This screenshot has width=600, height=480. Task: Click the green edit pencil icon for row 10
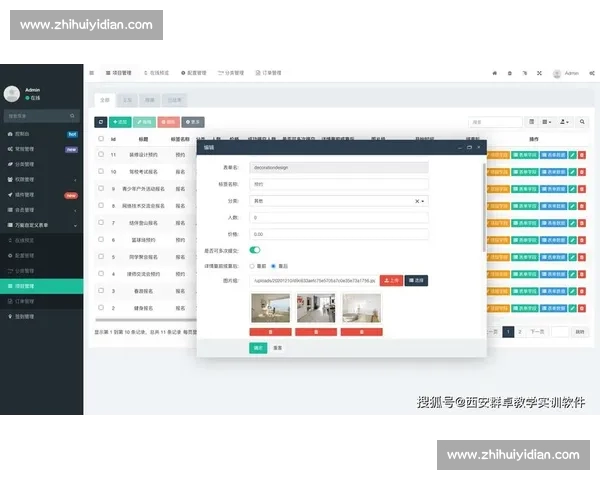[572, 172]
